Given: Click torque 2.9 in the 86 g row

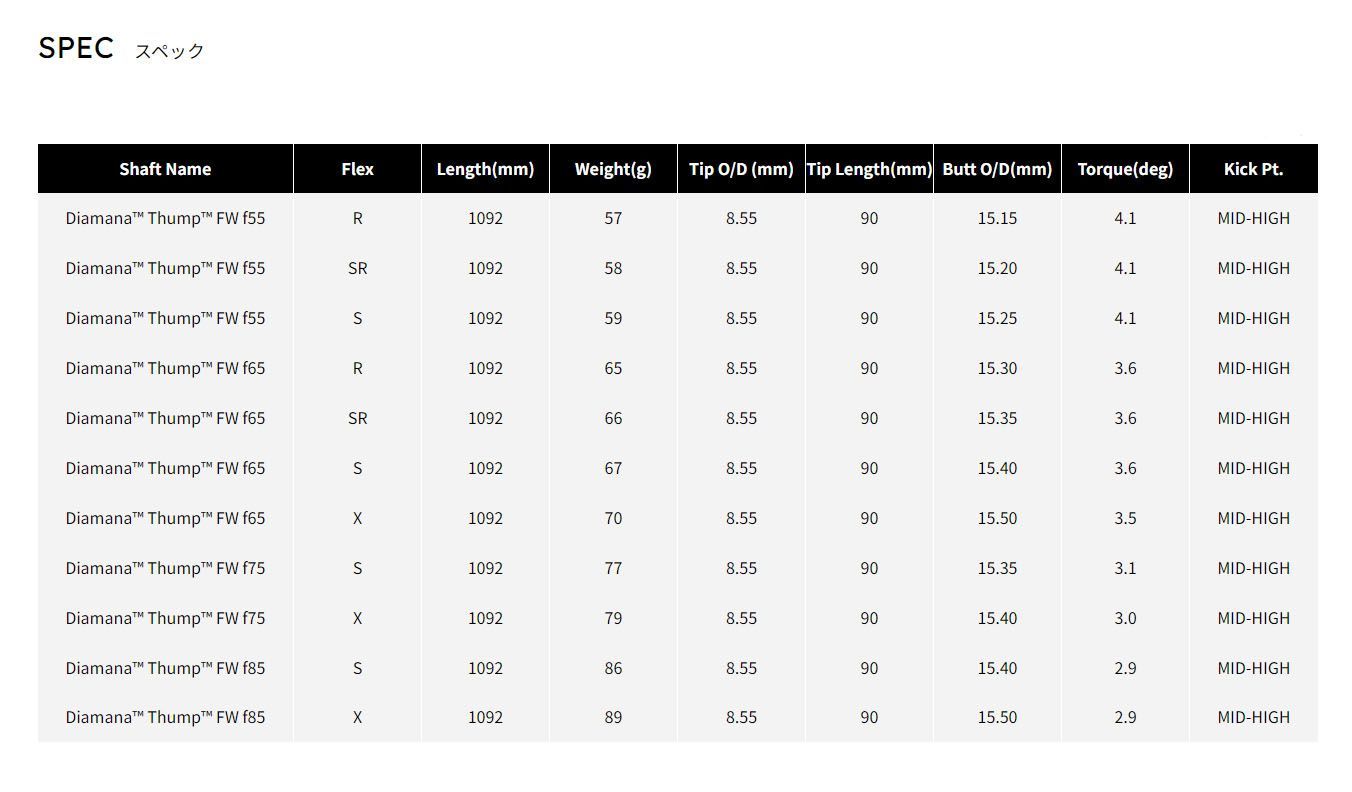Looking at the screenshot, I should click(x=1125, y=668).
